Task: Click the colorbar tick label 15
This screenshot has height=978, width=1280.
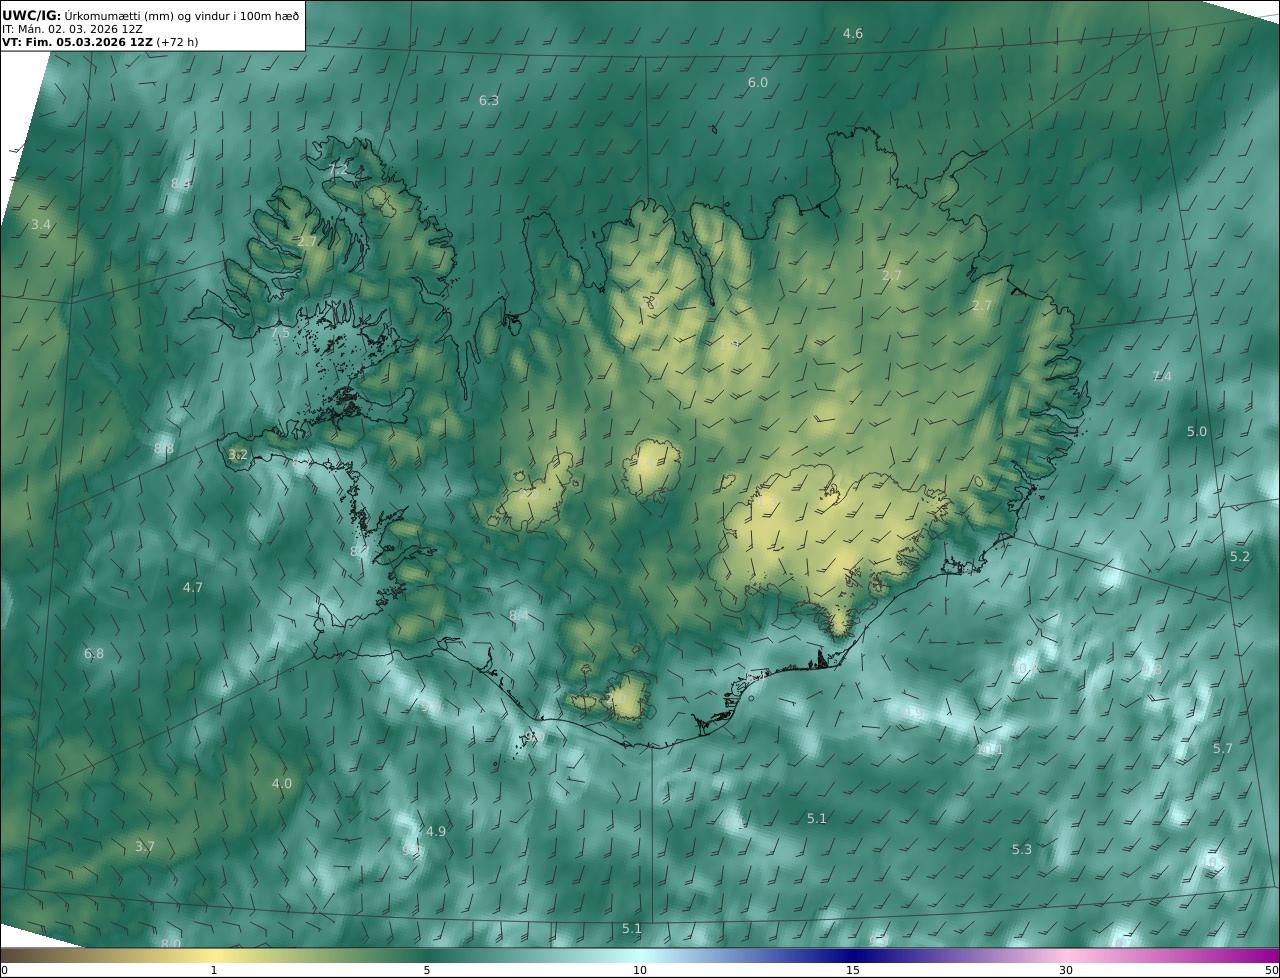Action: coord(853,970)
